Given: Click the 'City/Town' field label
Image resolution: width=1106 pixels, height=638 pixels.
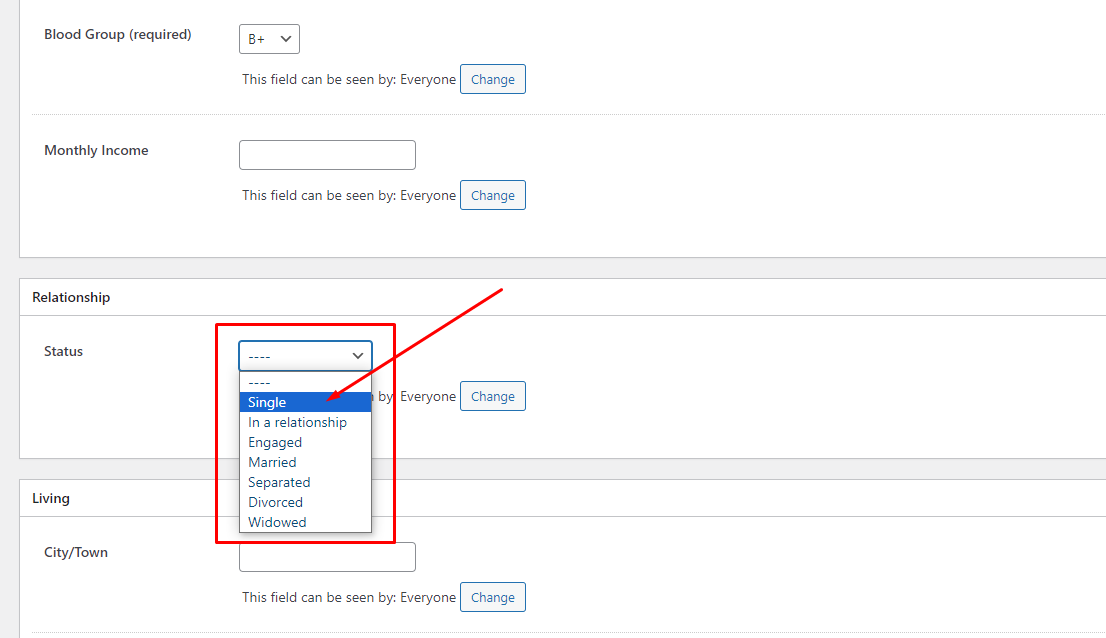Looking at the screenshot, I should (76, 552).
